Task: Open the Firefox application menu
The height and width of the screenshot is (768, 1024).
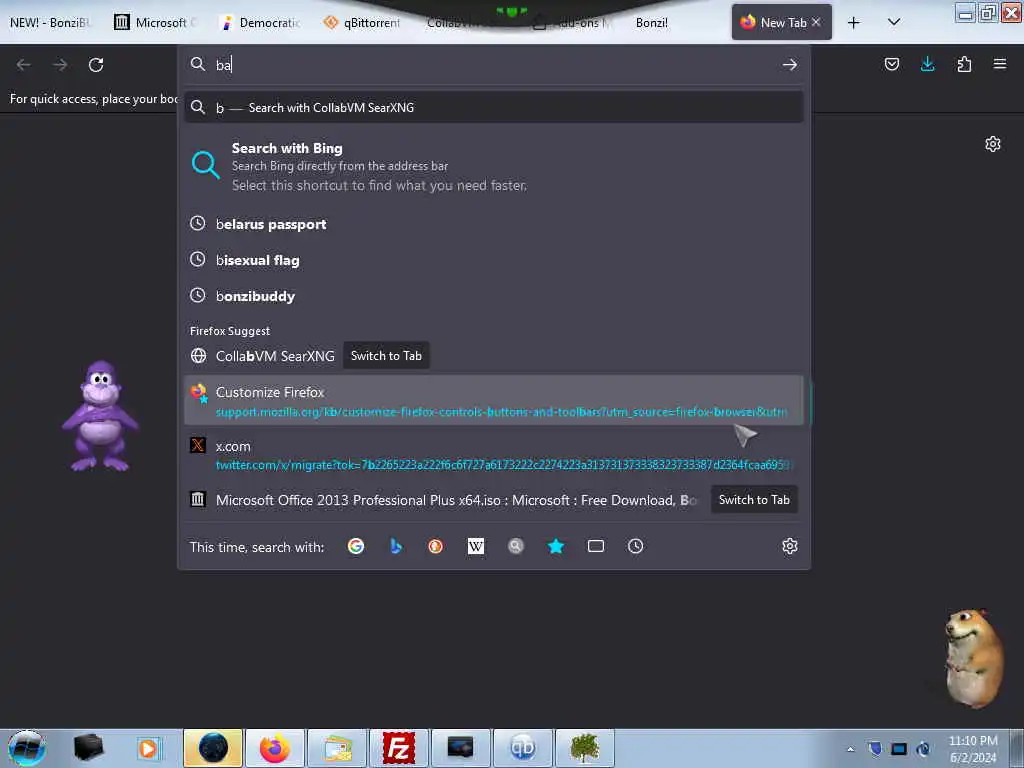Action: point(1000,64)
